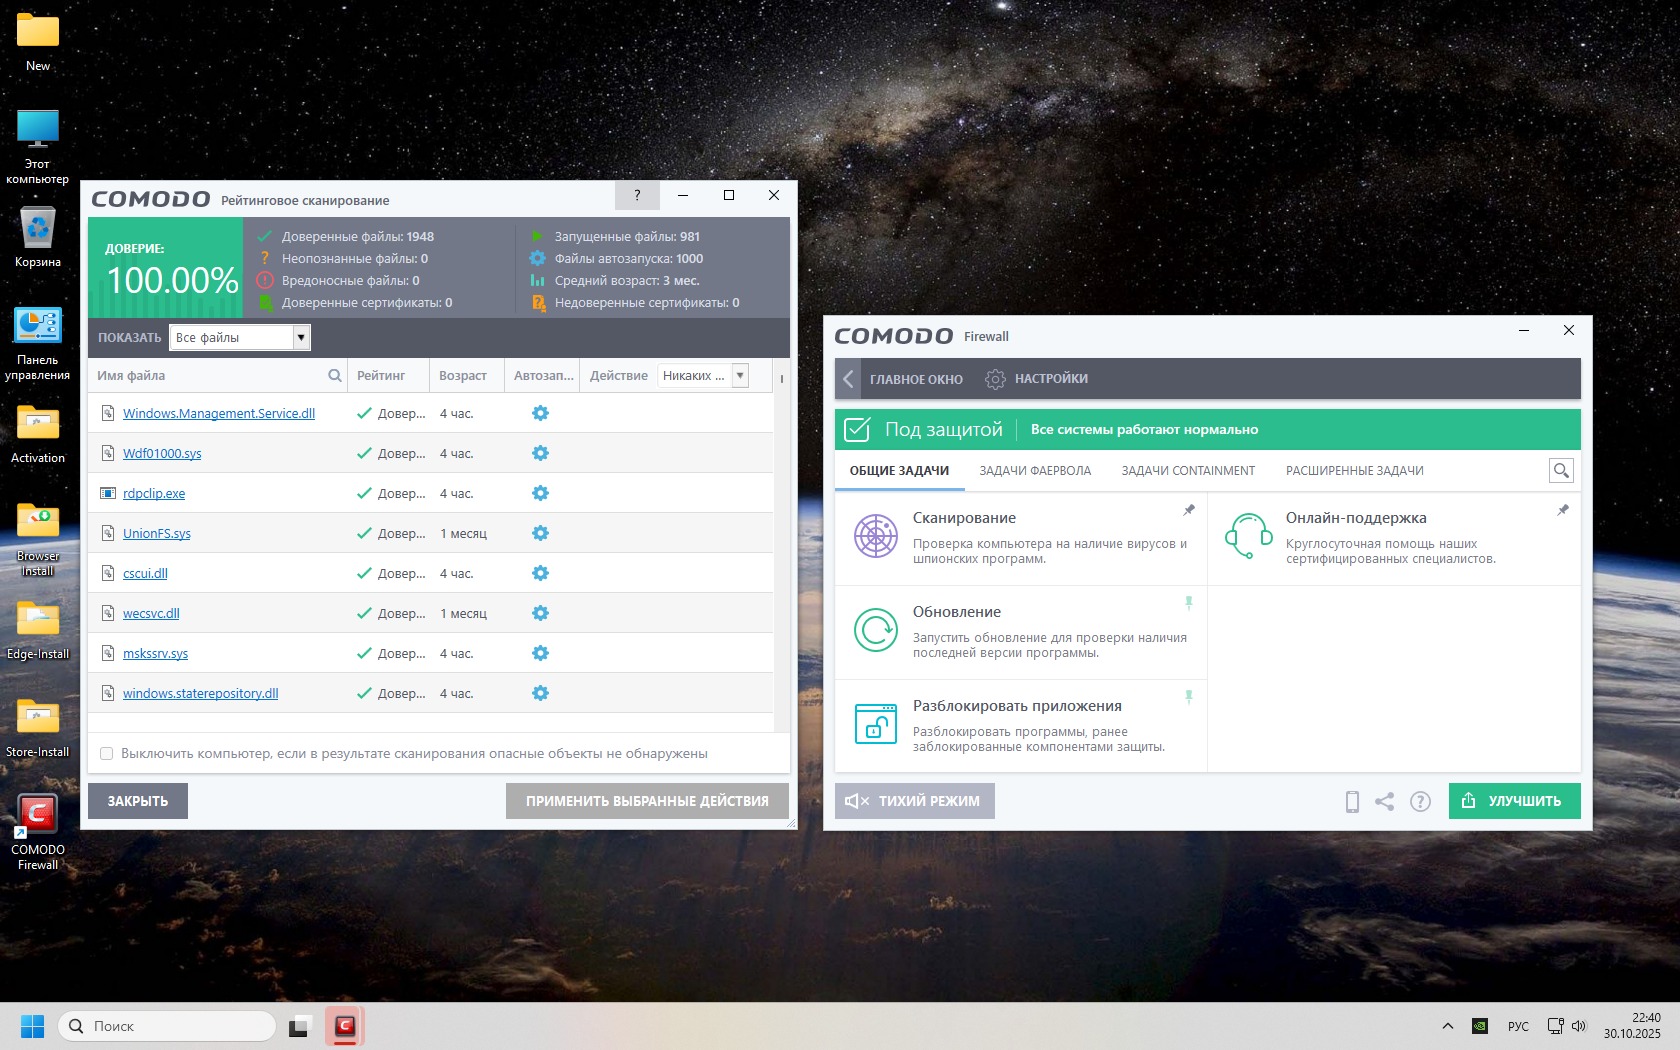Image resolution: width=1680 pixels, height=1050 pixels.
Task: Click the Windows taskbar search field
Action: (x=167, y=1026)
